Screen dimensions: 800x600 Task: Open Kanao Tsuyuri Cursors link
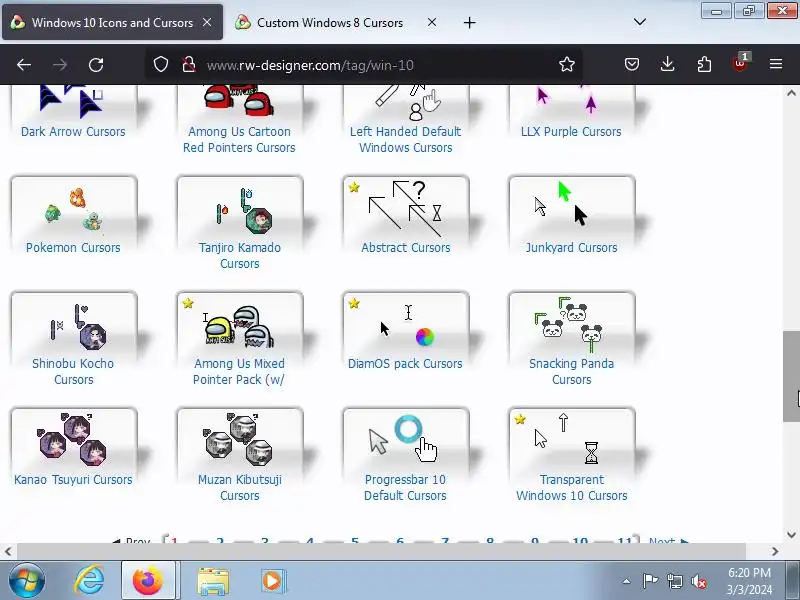(x=73, y=480)
